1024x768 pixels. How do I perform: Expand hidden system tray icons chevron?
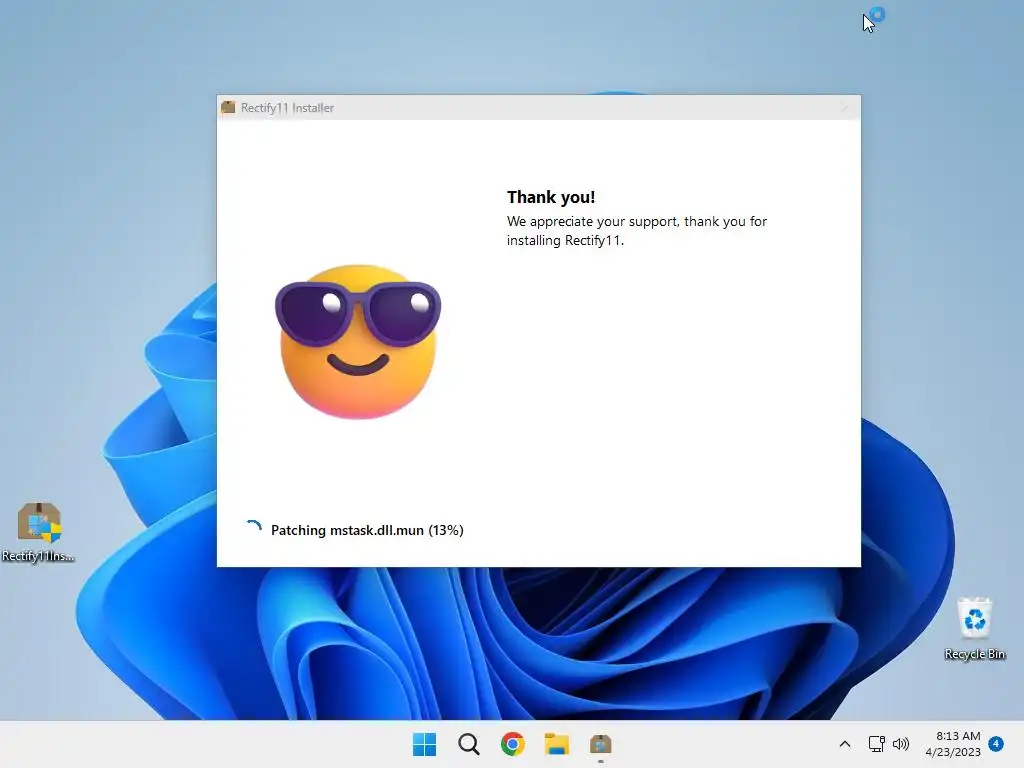844,744
